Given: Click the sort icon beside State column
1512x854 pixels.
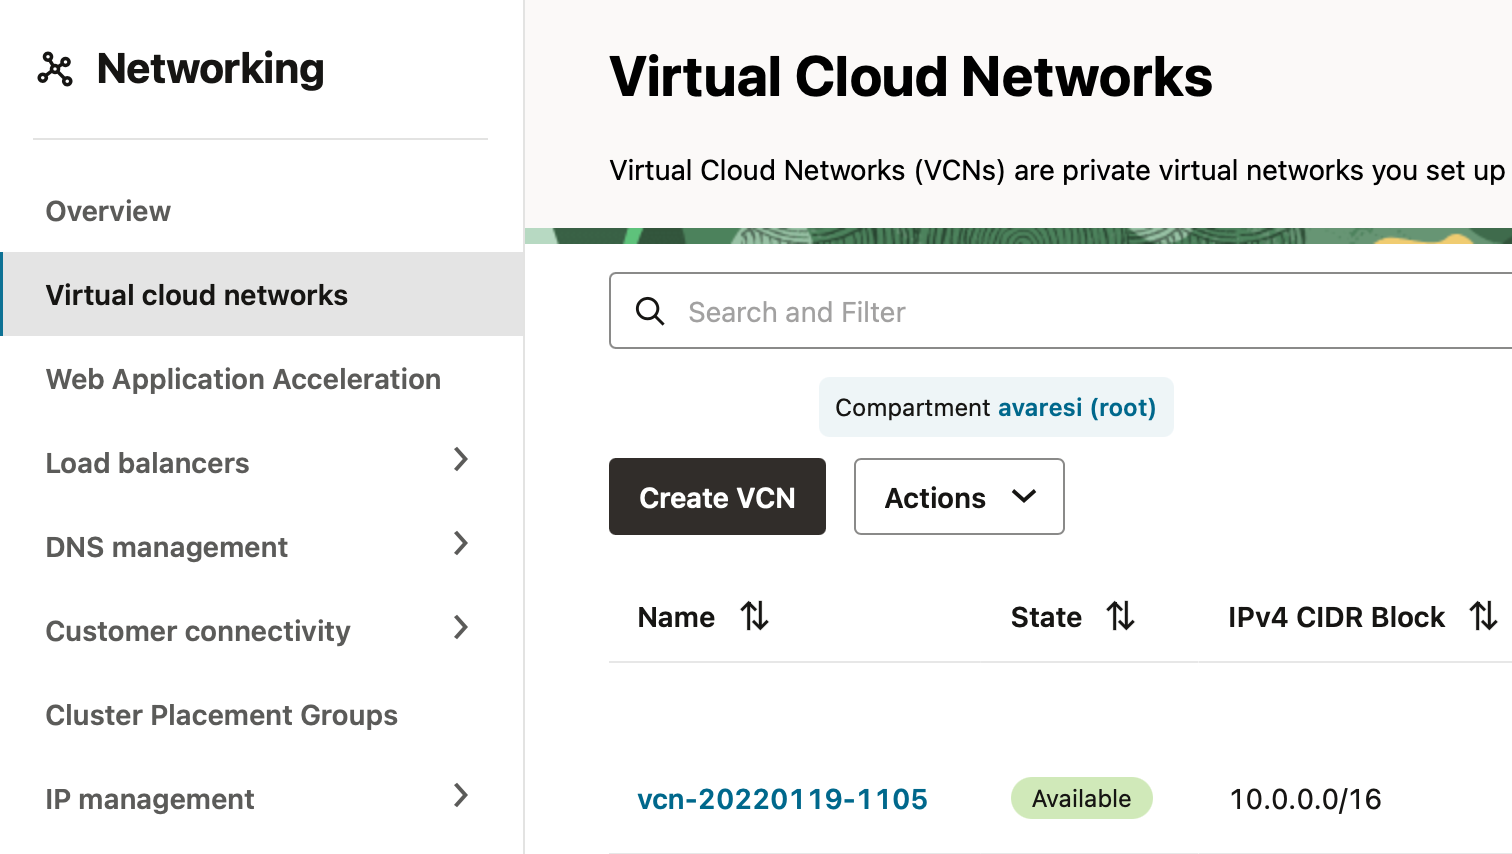Looking at the screenshot, I should (x=1121, y=617).
